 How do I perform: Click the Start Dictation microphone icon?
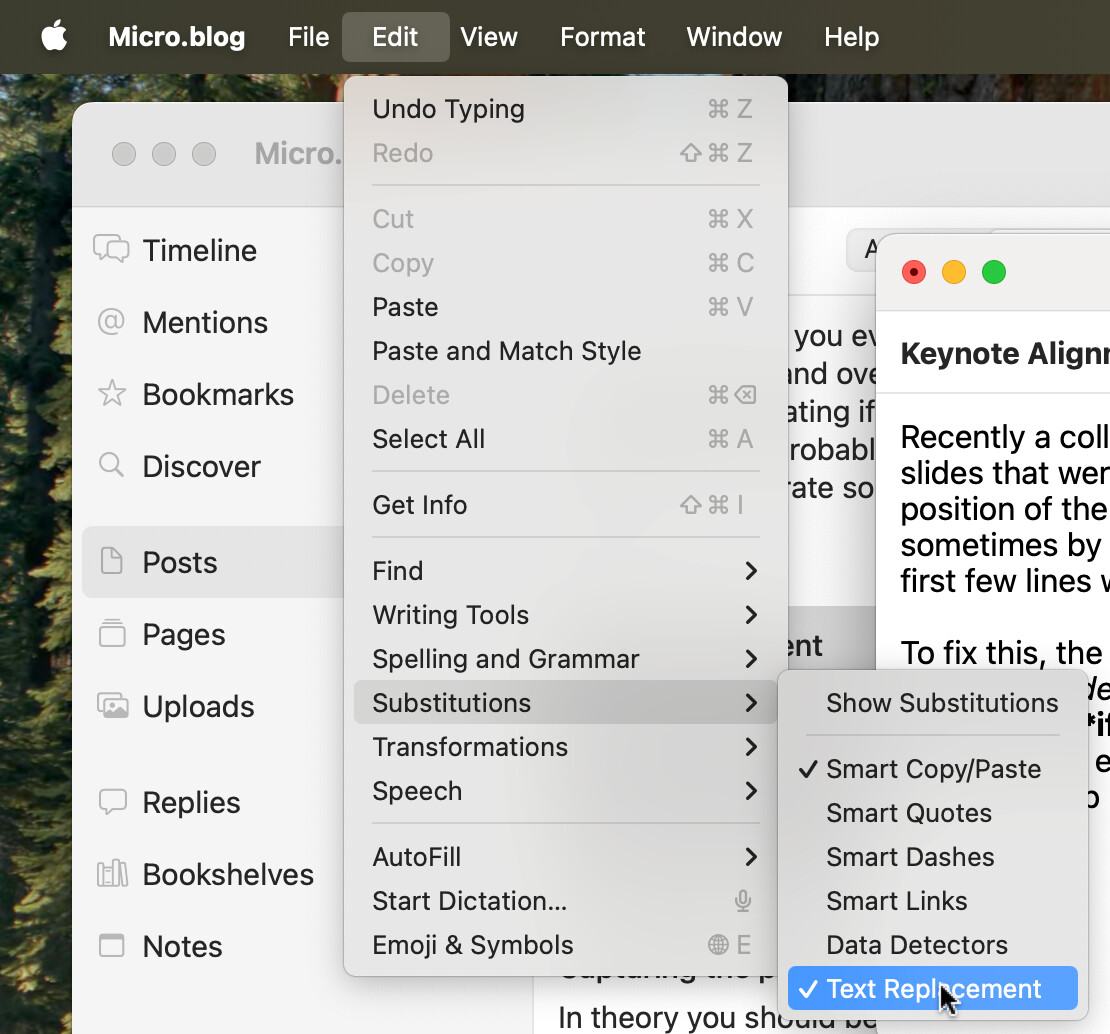(x=743, y=901)
